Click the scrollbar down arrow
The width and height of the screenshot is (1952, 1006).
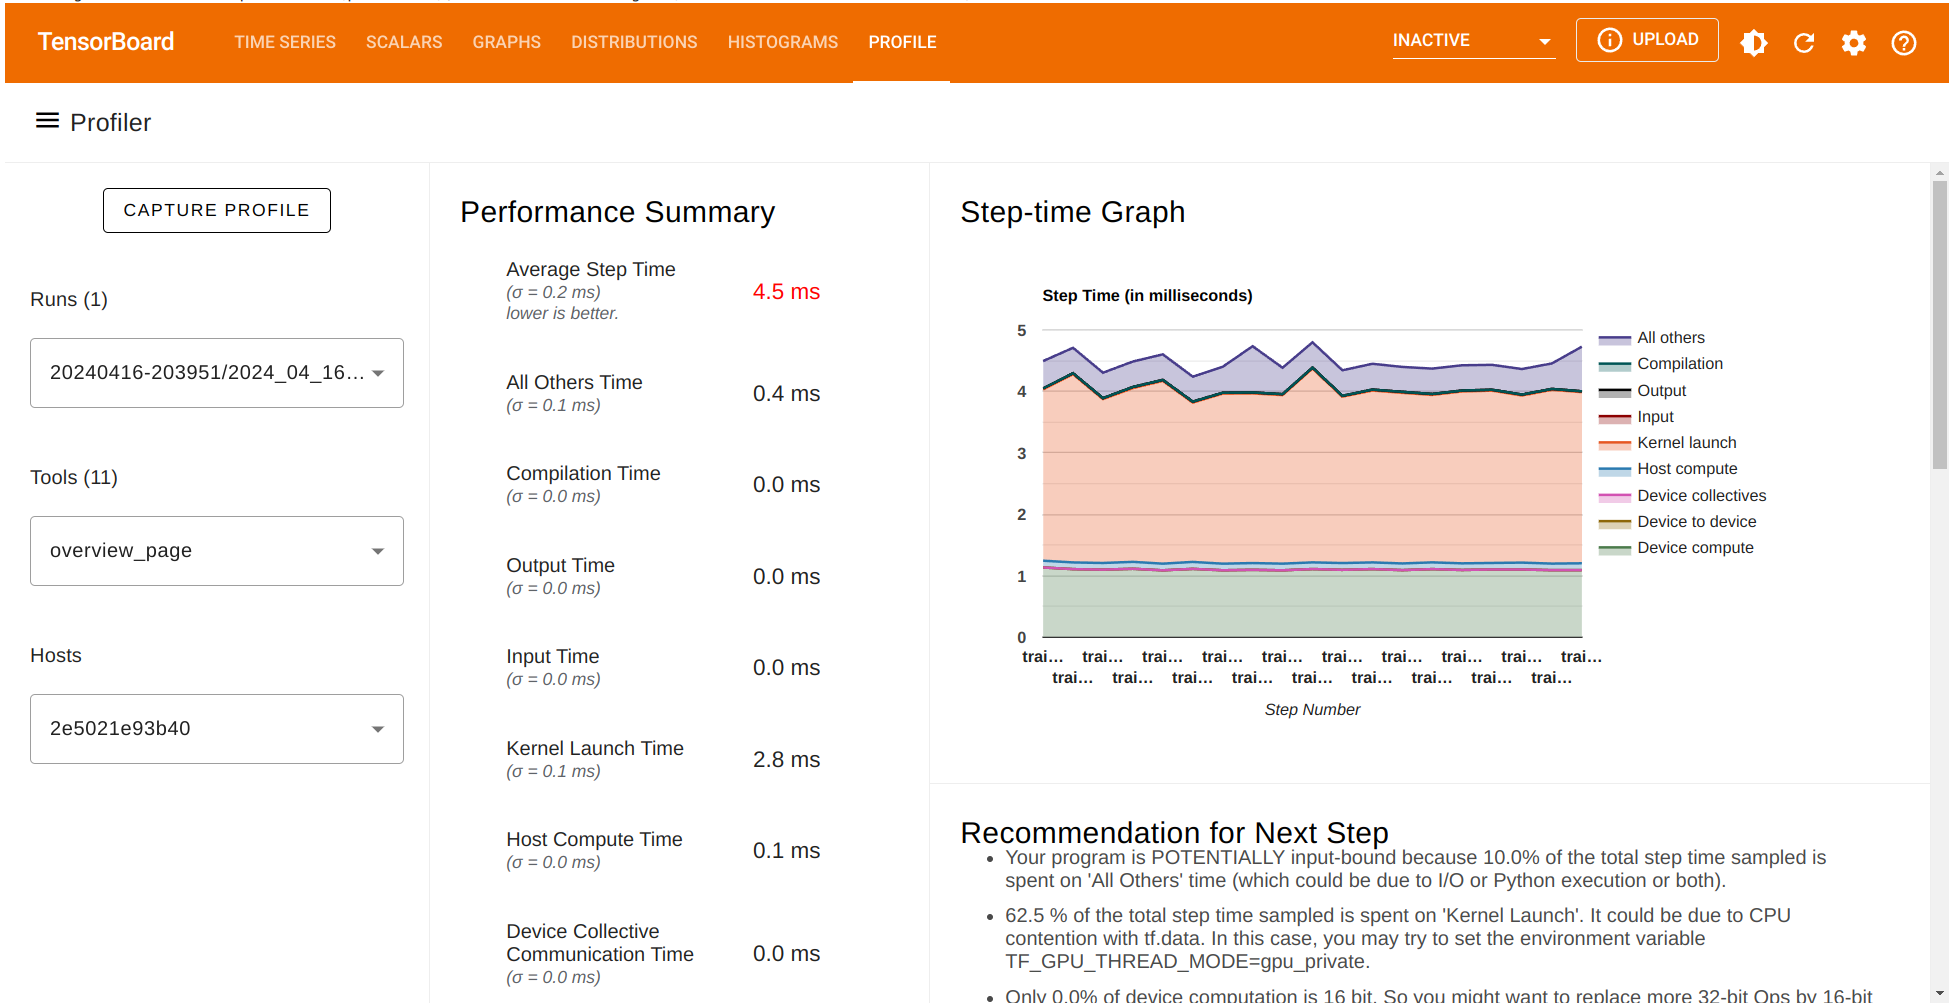(1940, 994)
